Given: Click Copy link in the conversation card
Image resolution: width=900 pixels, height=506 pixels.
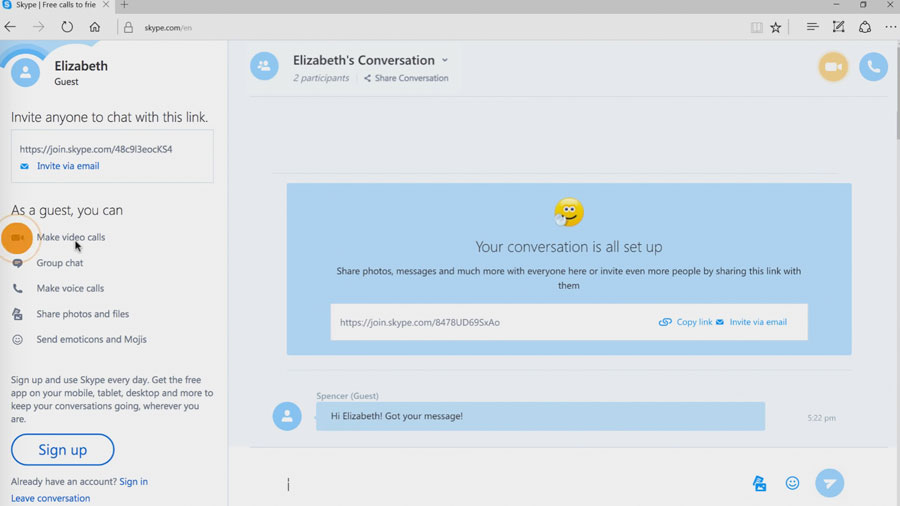Looking at the screenshot, I should (x=694, y=322).
